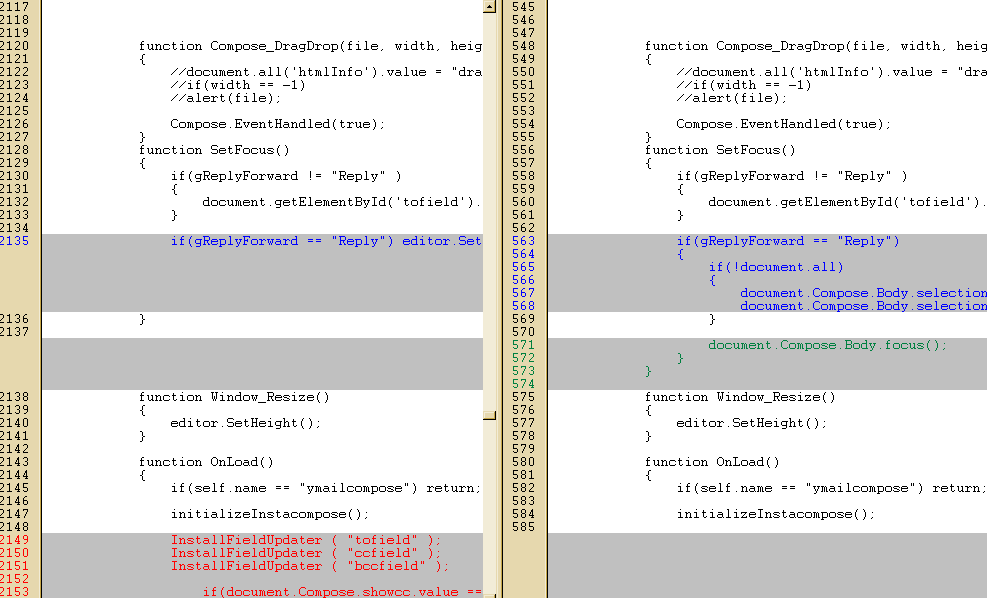This screenshot has height=598, width=987.
Task: Click 'document.Compose.Body.selection' on line 567
Action: (863, 293)
